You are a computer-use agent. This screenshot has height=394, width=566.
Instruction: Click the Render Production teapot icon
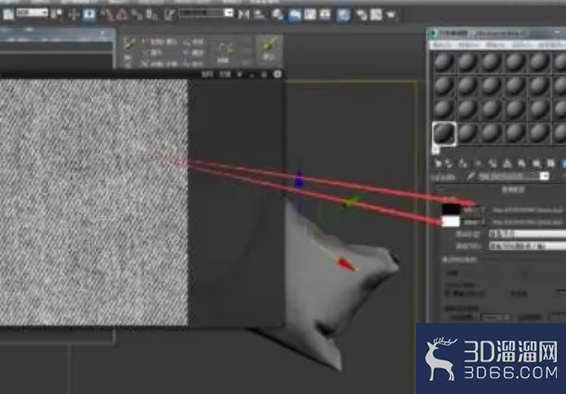tap(391, 14)
